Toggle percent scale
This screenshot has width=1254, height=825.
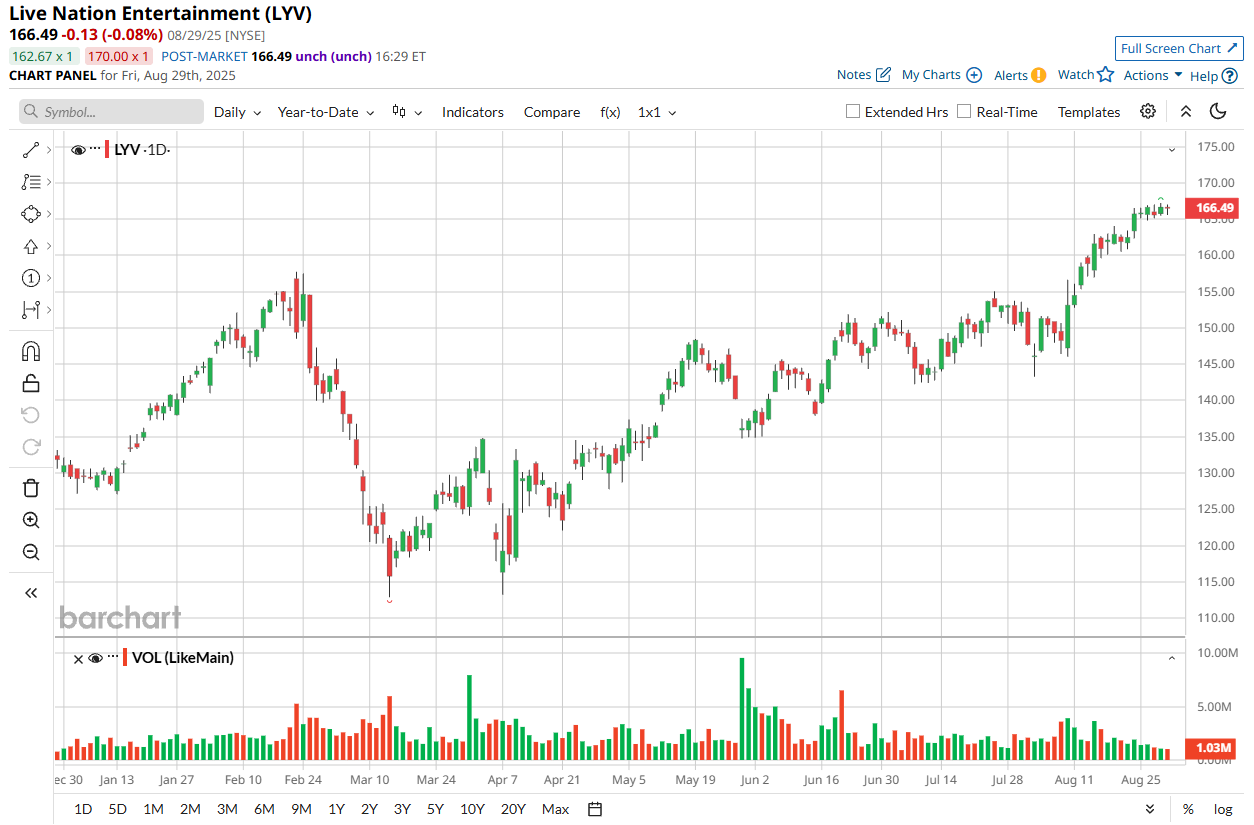1188,809
